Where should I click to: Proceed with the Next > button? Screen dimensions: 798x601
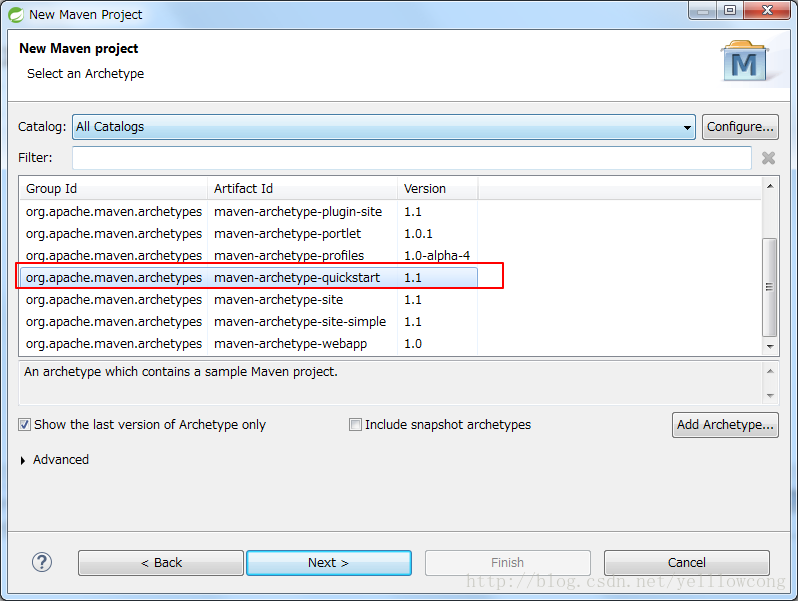pyautogui.click(x=329, y=563)
